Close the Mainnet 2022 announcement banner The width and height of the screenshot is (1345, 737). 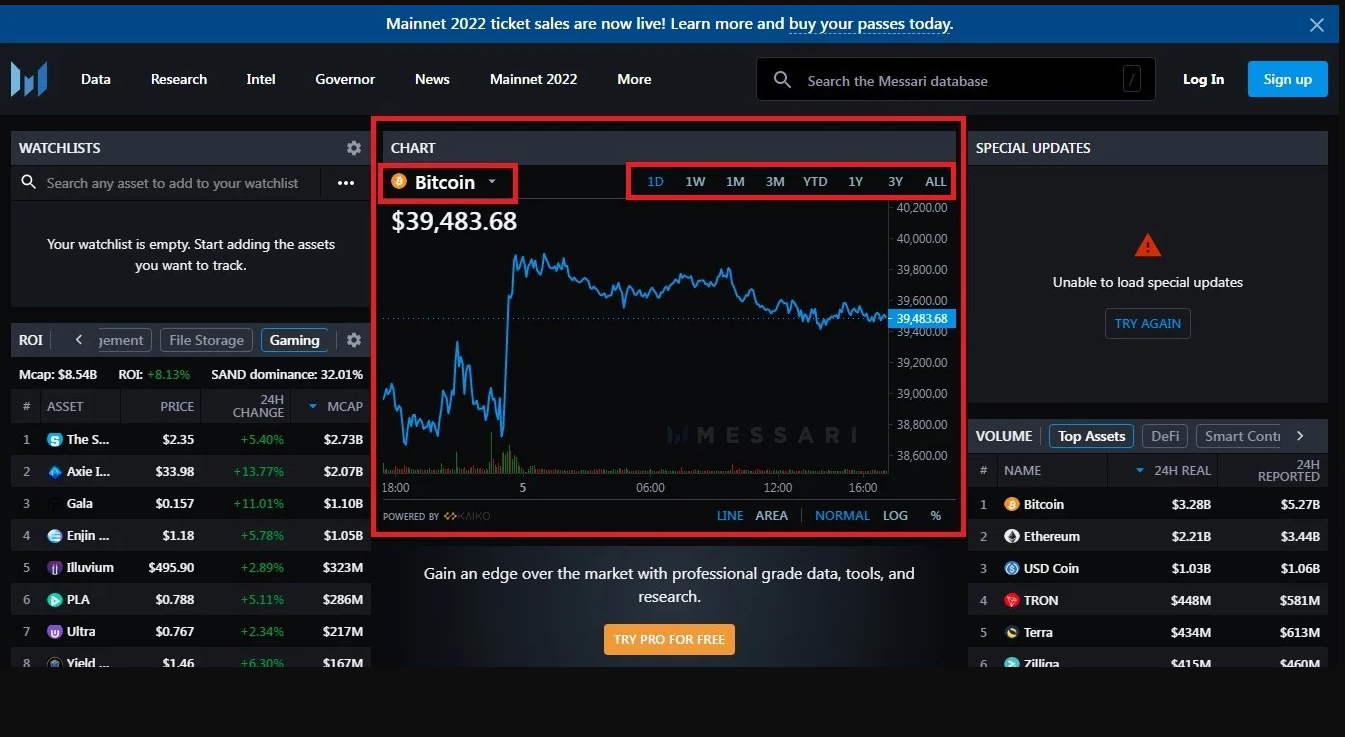click(x=1317, y=25)
